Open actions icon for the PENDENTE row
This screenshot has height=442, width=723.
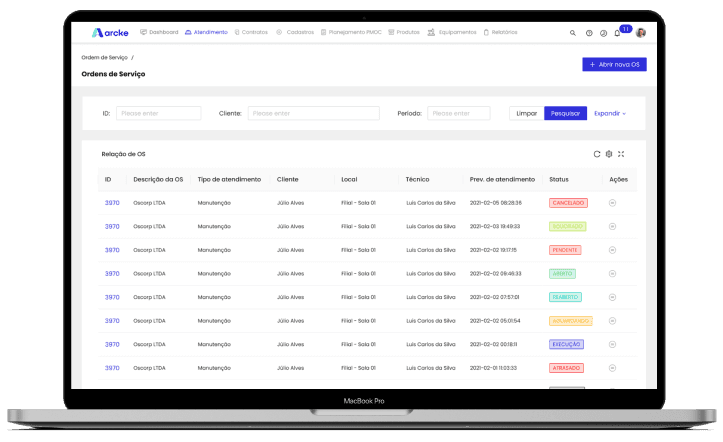pyautogui.click(x=612, y=250)
